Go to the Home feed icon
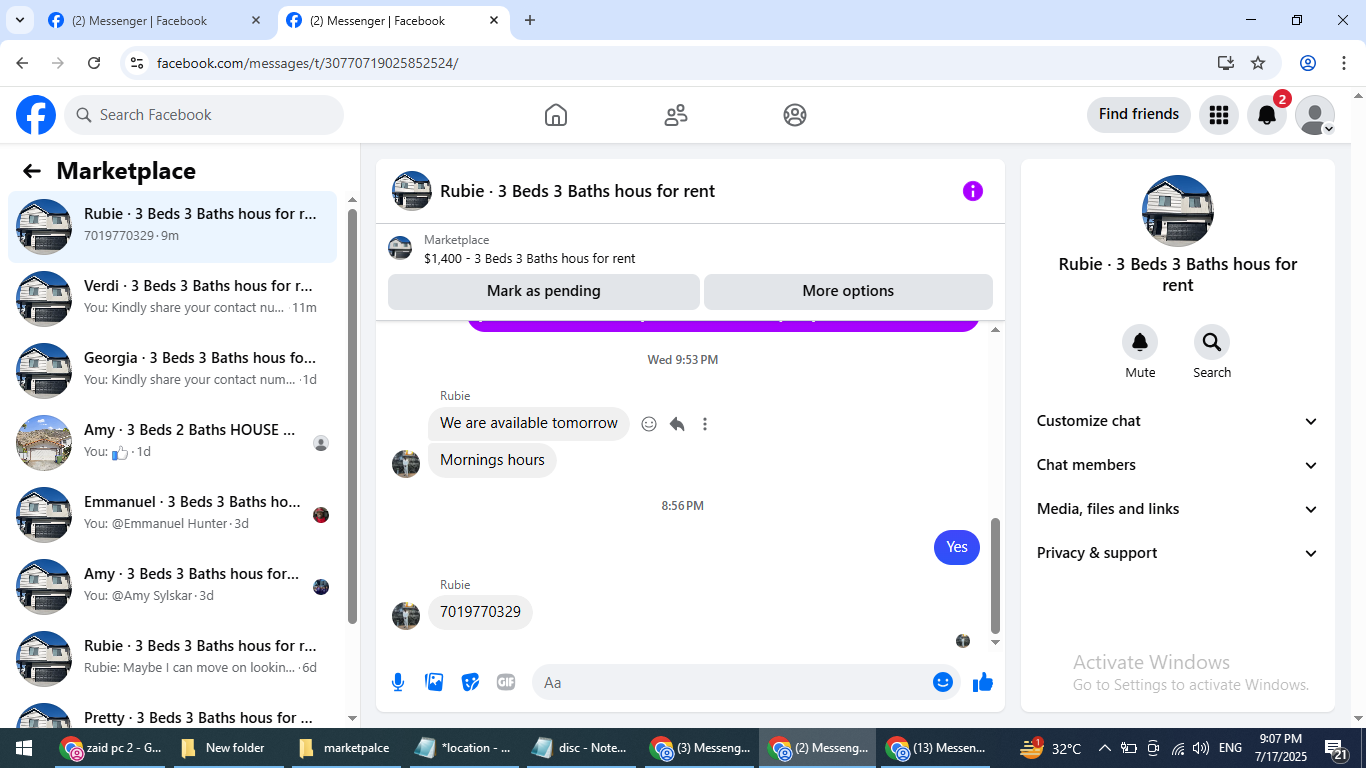 point(556,115)
